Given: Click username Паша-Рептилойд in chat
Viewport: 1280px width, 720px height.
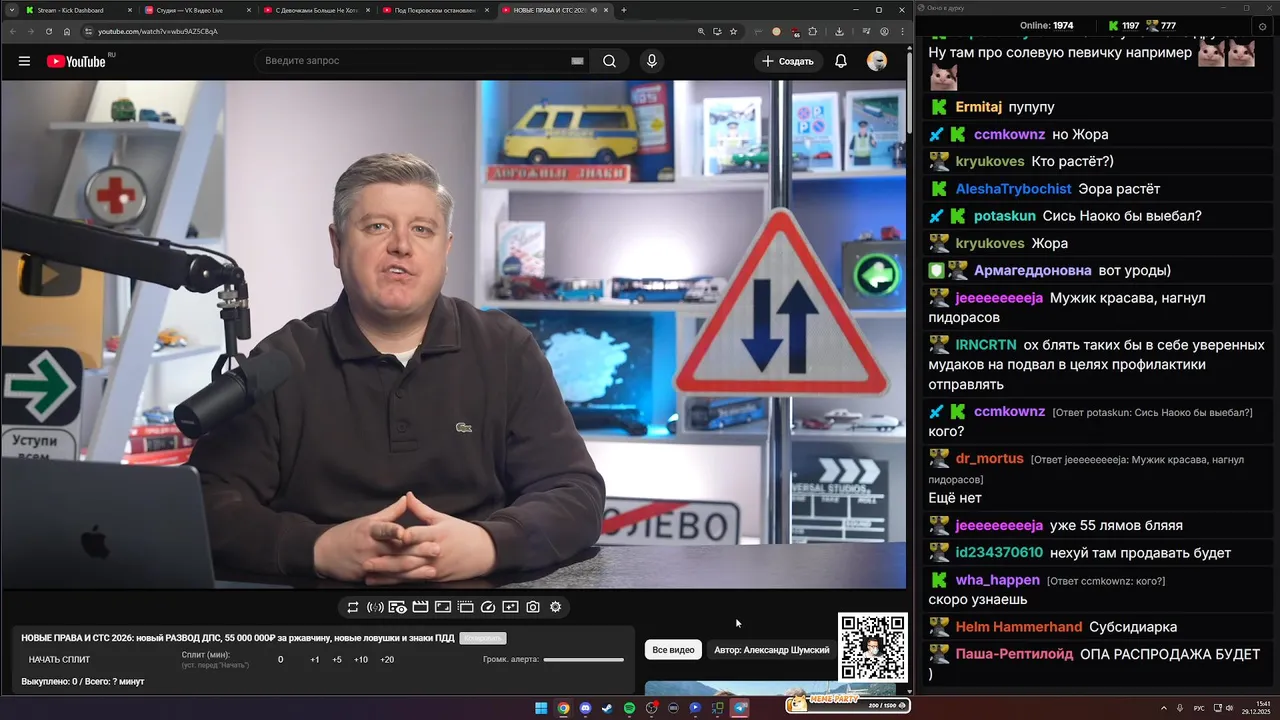Looking at the screenshot, I should [1014, 654].
